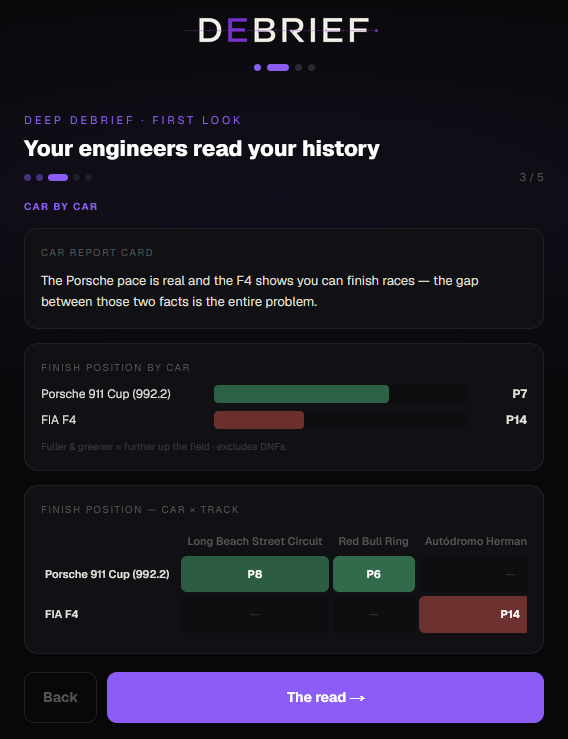Click the DEBRIEF logo at the top

[282, 31]
